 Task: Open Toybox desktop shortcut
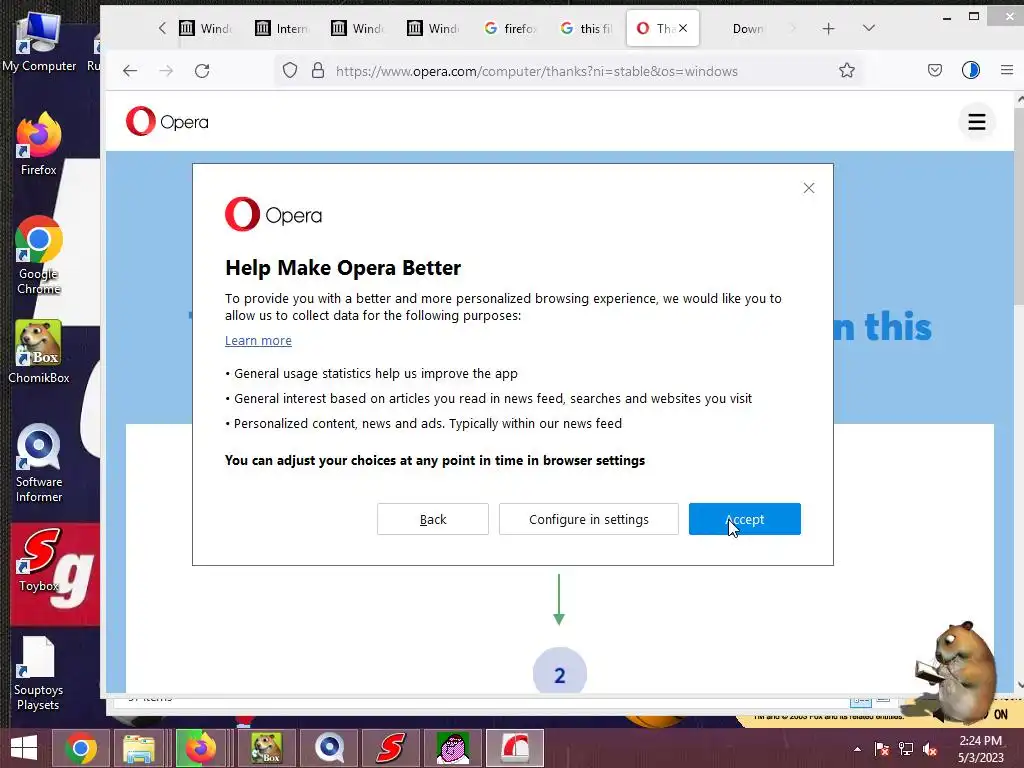click(39, 560)
